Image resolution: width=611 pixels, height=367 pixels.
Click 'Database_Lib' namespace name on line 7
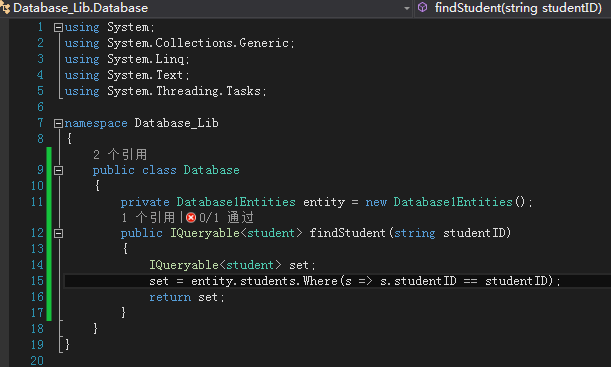[x=177, y=123]
